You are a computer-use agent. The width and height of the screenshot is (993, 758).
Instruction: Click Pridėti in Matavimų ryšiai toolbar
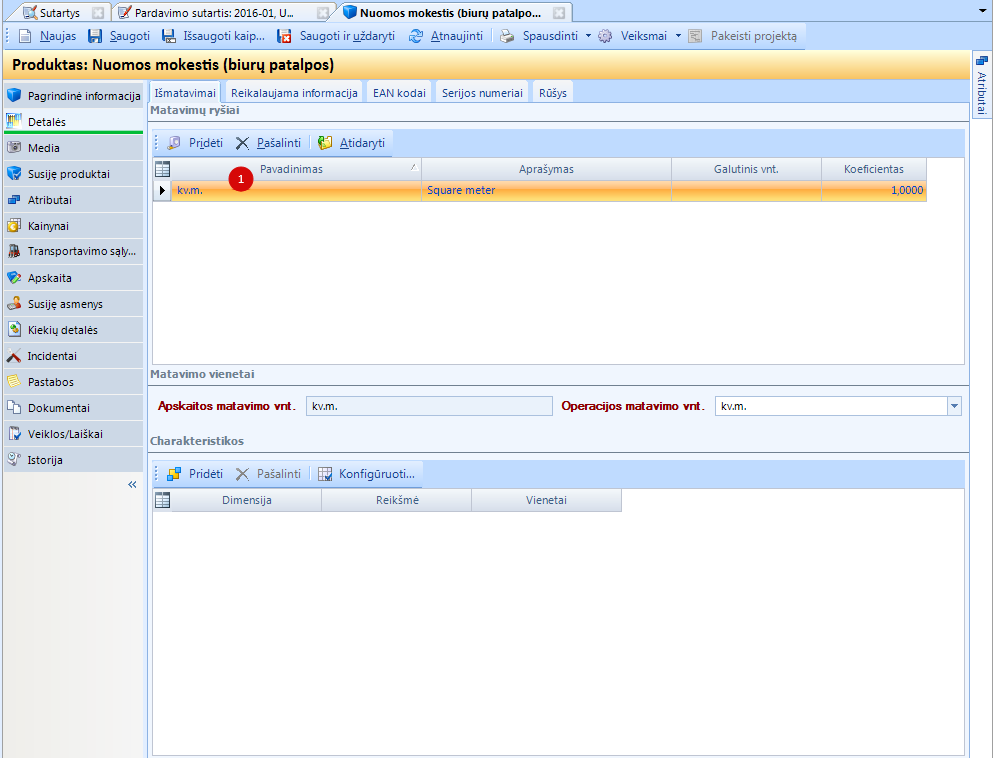(x=195, y=143)
